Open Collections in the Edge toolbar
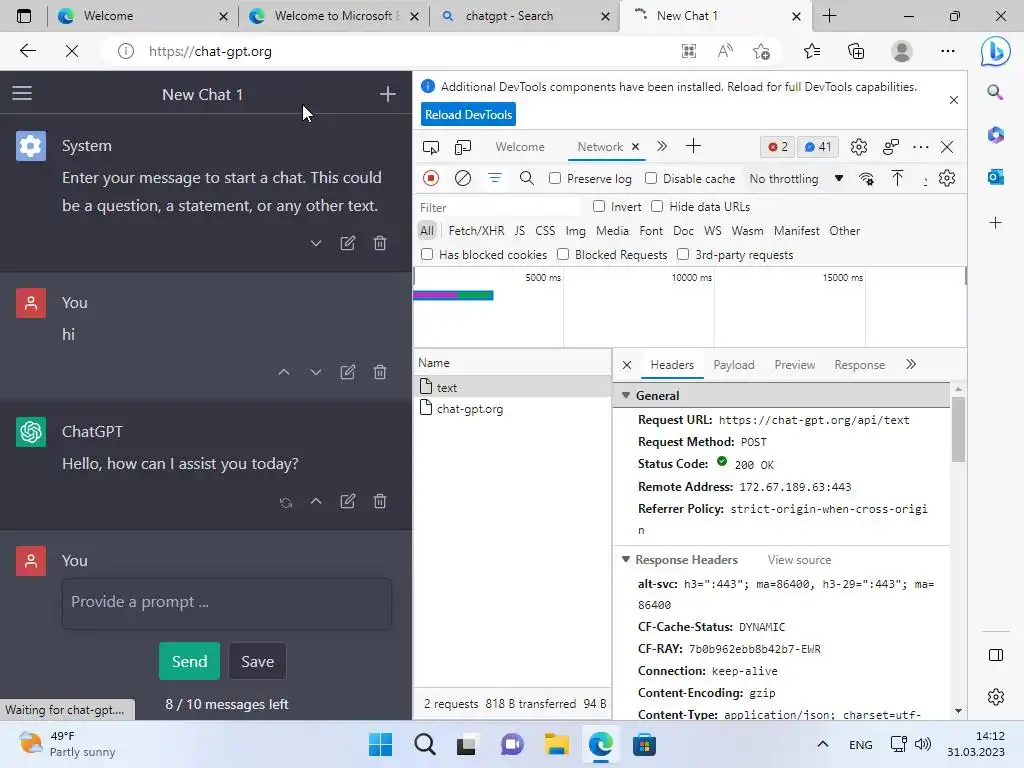 856,51
